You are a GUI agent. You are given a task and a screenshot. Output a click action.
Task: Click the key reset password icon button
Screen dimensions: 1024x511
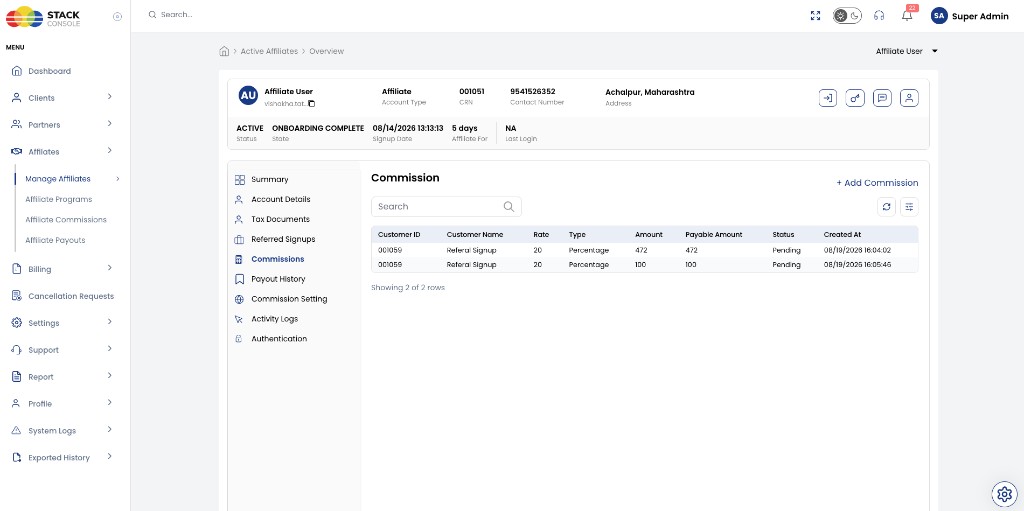(855, 98)
